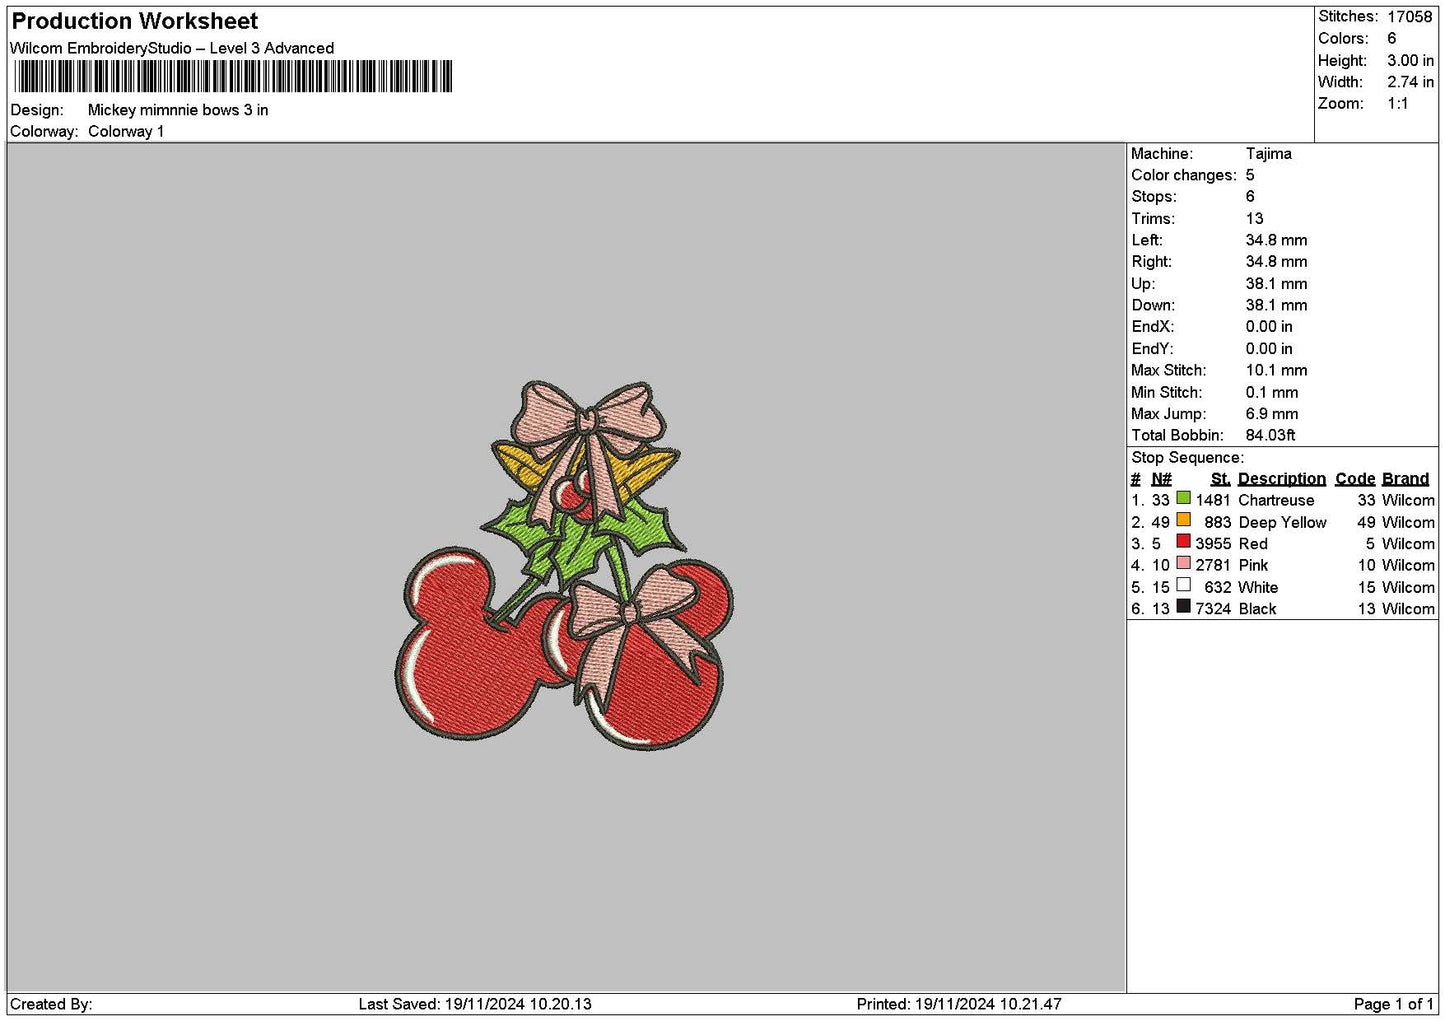The image size is (1445, 1021).
Task: Click the Zoom value 1:1
Action: pos(1398,103)
